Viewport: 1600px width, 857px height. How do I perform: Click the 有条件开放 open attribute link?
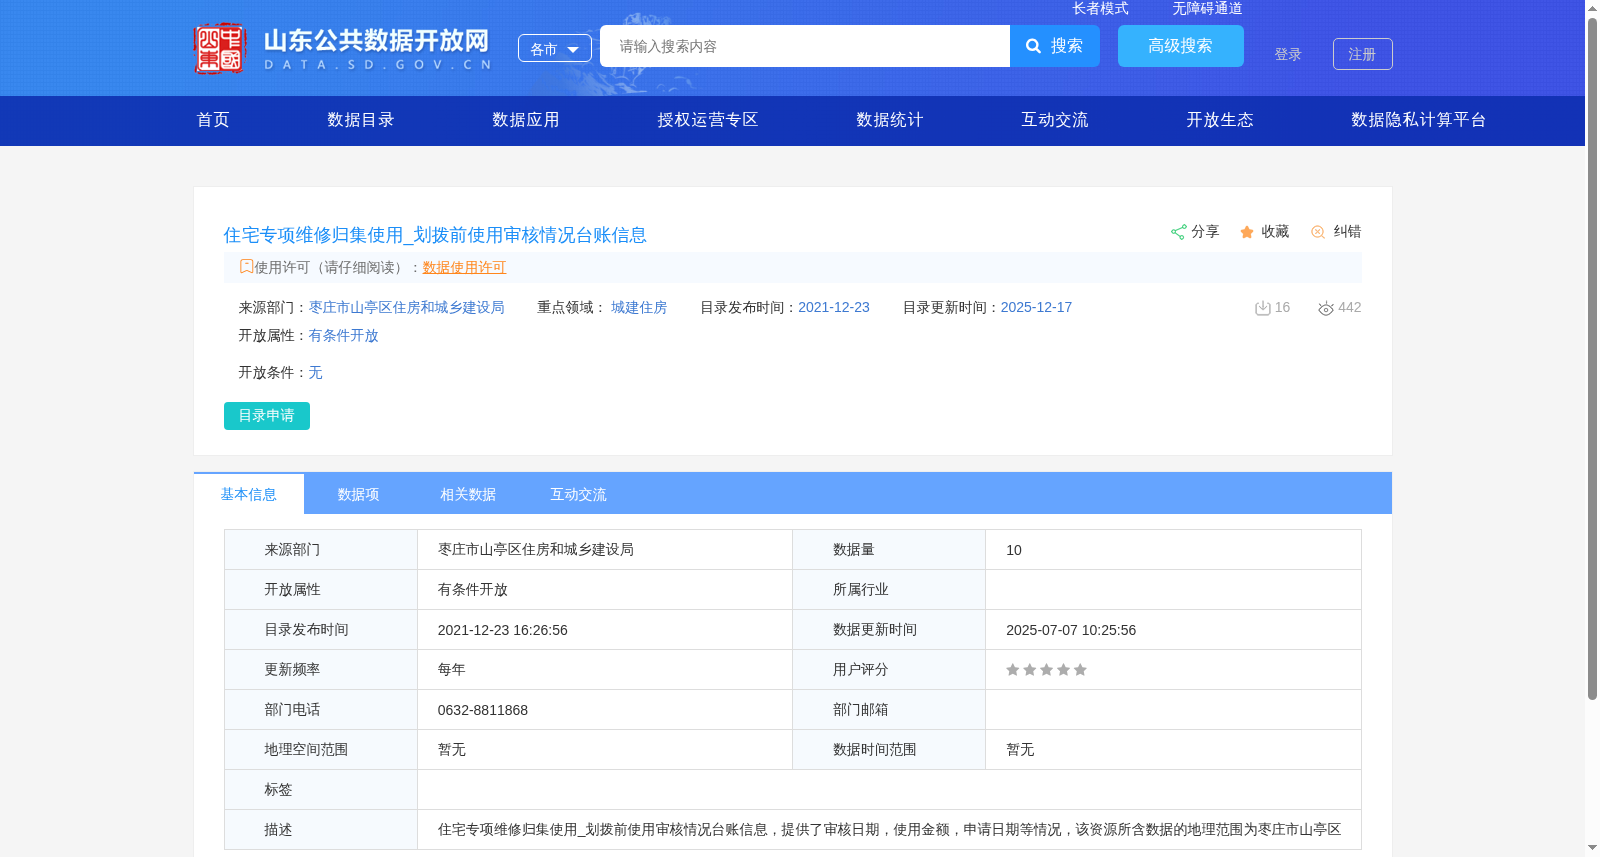(343, 336)
